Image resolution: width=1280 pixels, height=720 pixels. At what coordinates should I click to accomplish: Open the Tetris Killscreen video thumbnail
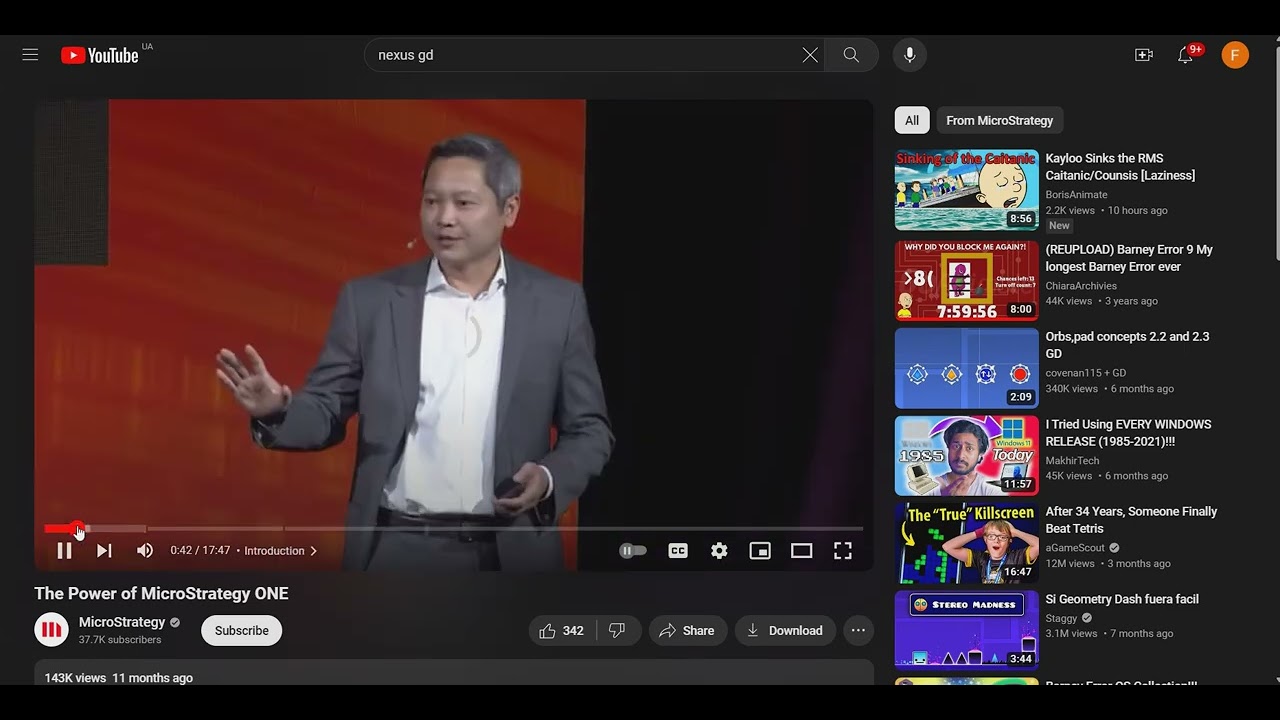pyautogui.click(x=967, y=543)
